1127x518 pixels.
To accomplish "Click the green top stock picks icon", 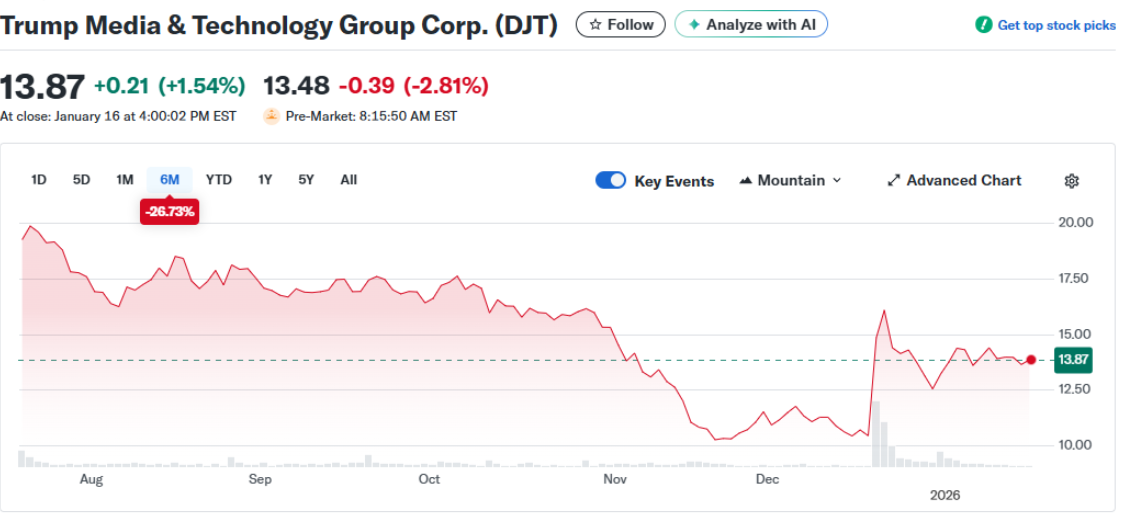I will (x=984, y=25).
